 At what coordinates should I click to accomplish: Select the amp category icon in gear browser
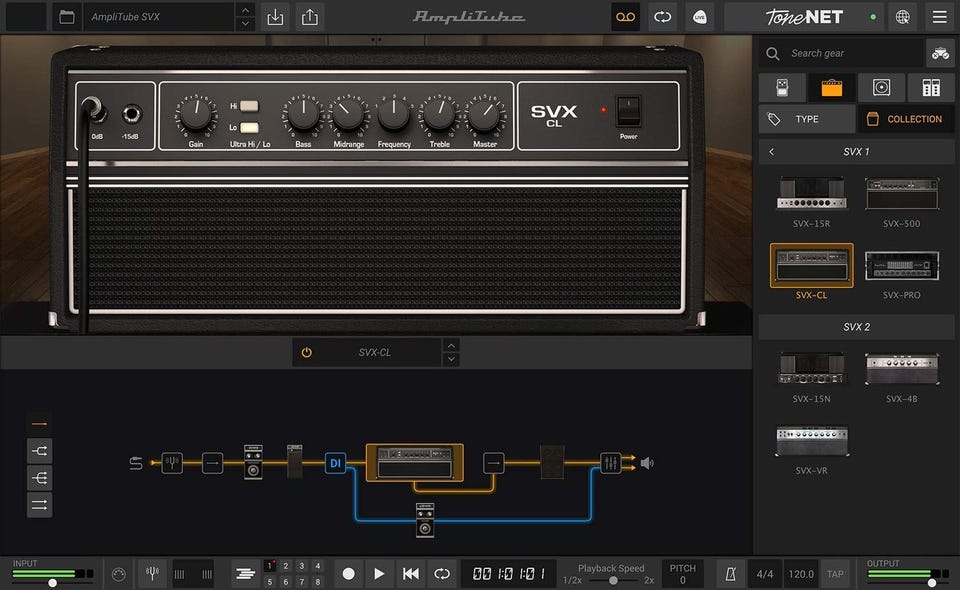(x=831, y=88)
